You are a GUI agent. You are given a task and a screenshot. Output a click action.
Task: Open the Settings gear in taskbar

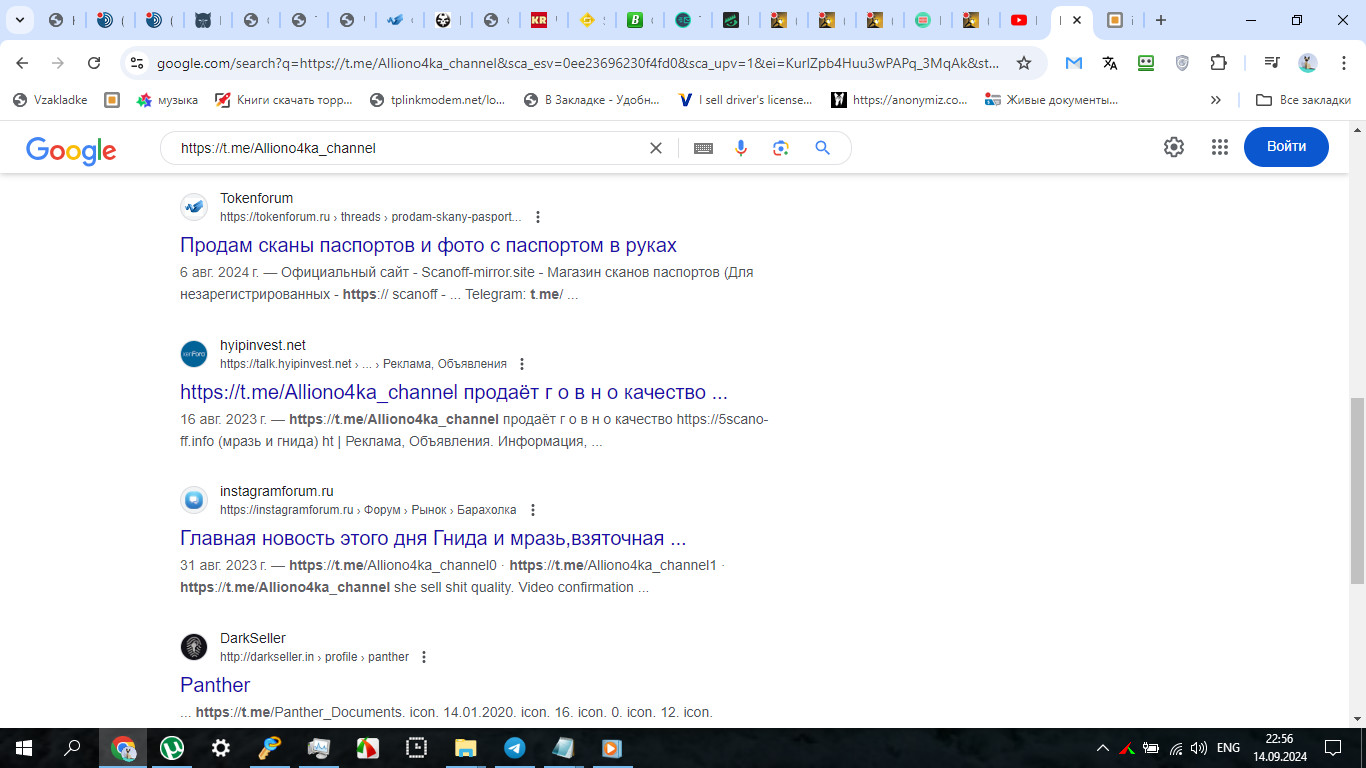[x=221, y=748]
